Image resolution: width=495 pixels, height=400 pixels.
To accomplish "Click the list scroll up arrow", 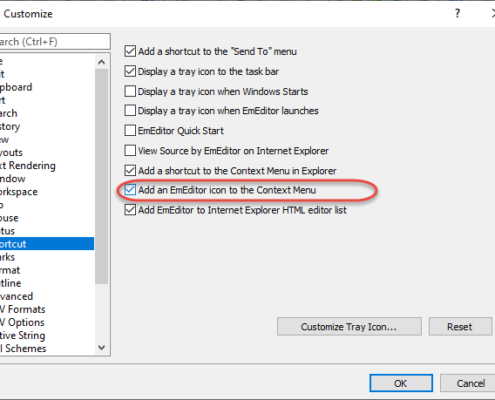I will [x=102, y=62].
